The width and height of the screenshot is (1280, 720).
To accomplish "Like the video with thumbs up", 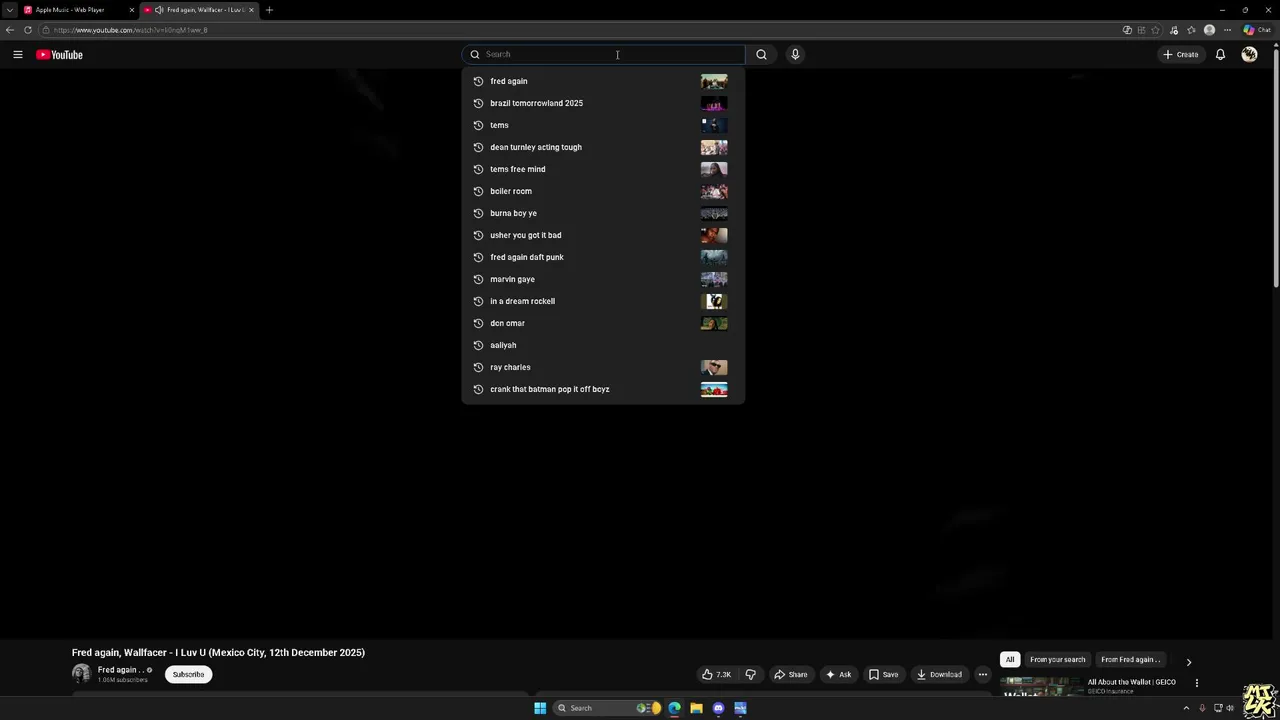I will (716, 674).
